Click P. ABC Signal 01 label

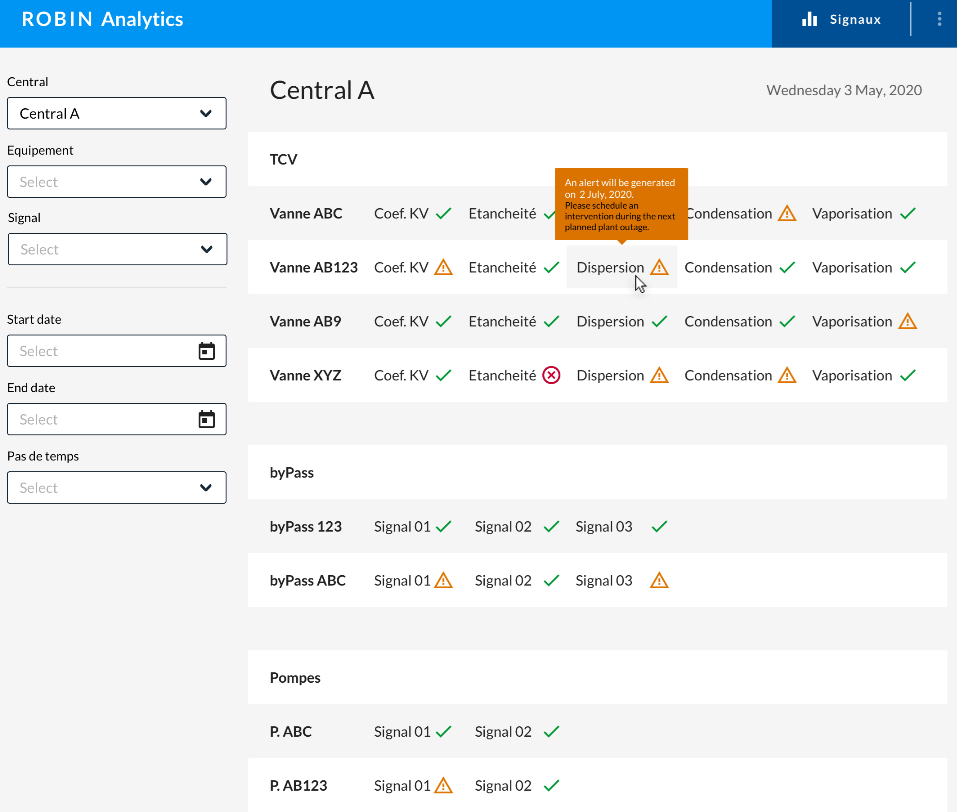[x=402, y=732]
